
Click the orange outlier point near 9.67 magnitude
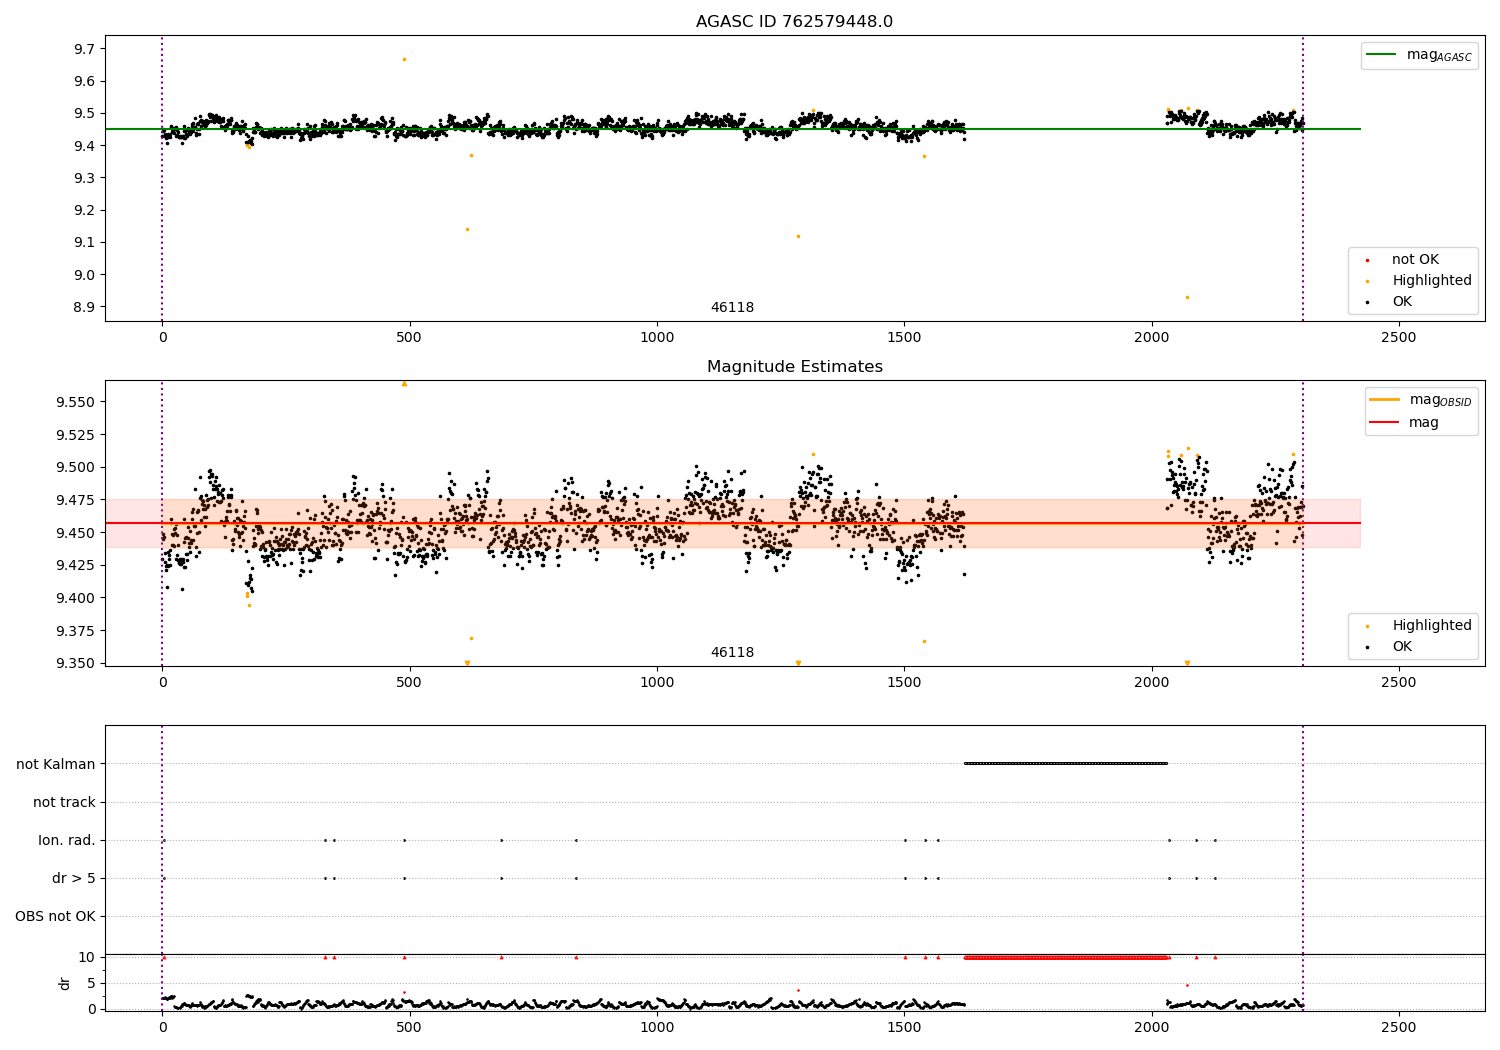[404, 59]
